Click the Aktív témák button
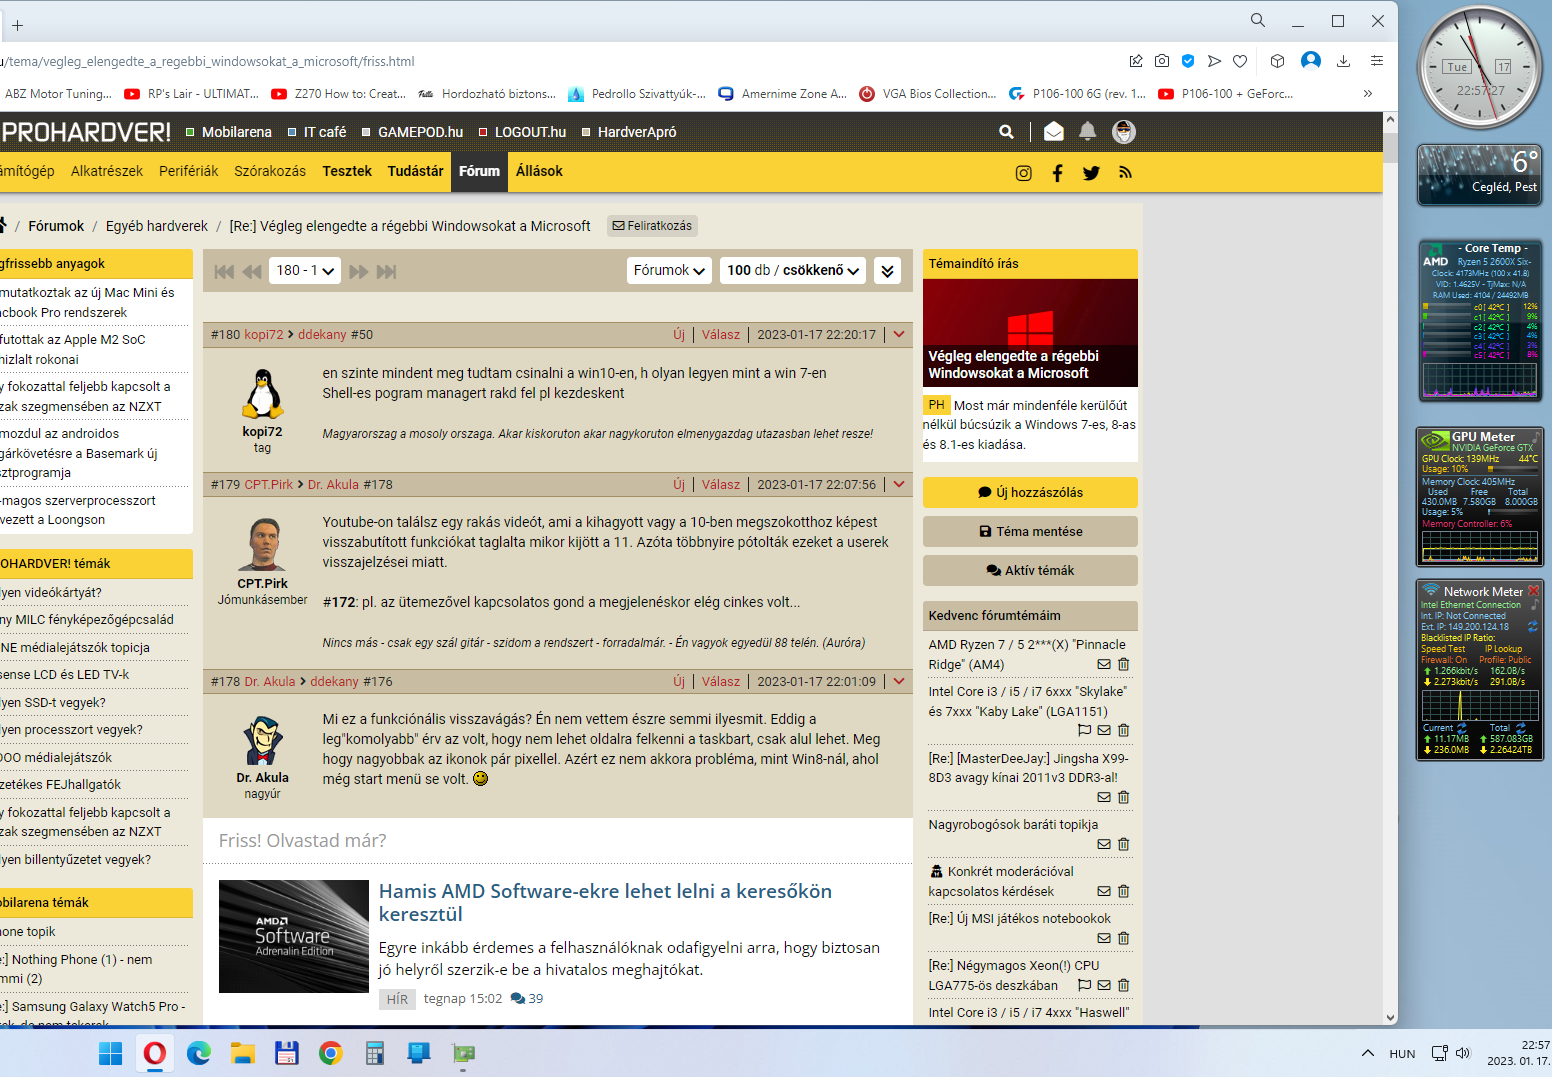 pos(1030,570)
